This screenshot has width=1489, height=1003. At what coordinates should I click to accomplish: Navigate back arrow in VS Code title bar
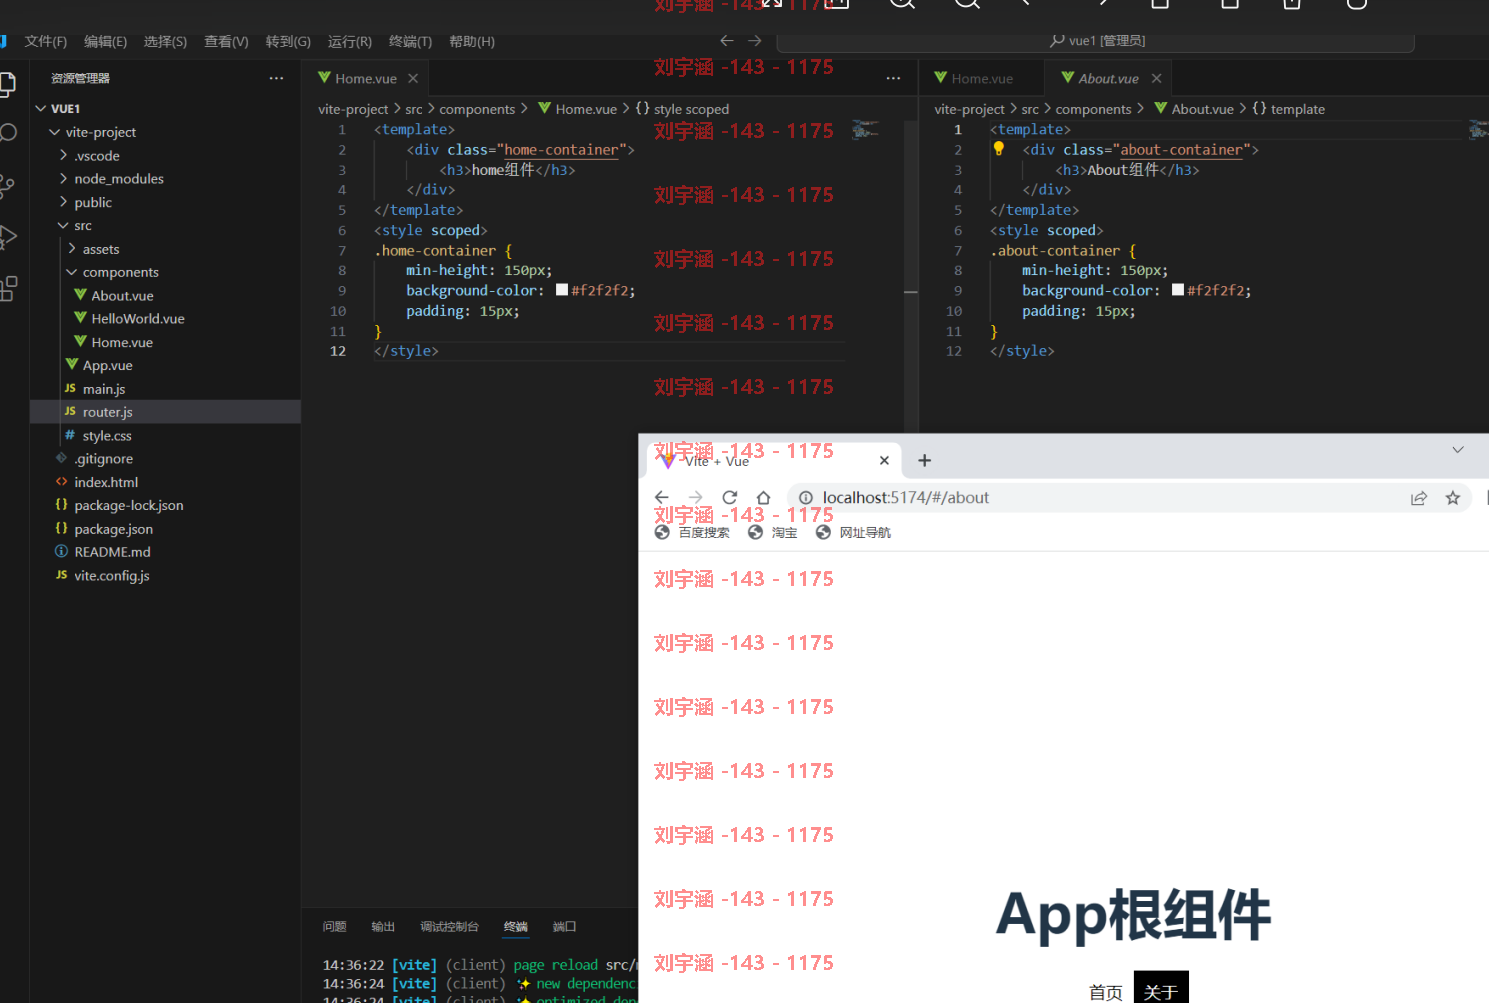pos(727,41)
